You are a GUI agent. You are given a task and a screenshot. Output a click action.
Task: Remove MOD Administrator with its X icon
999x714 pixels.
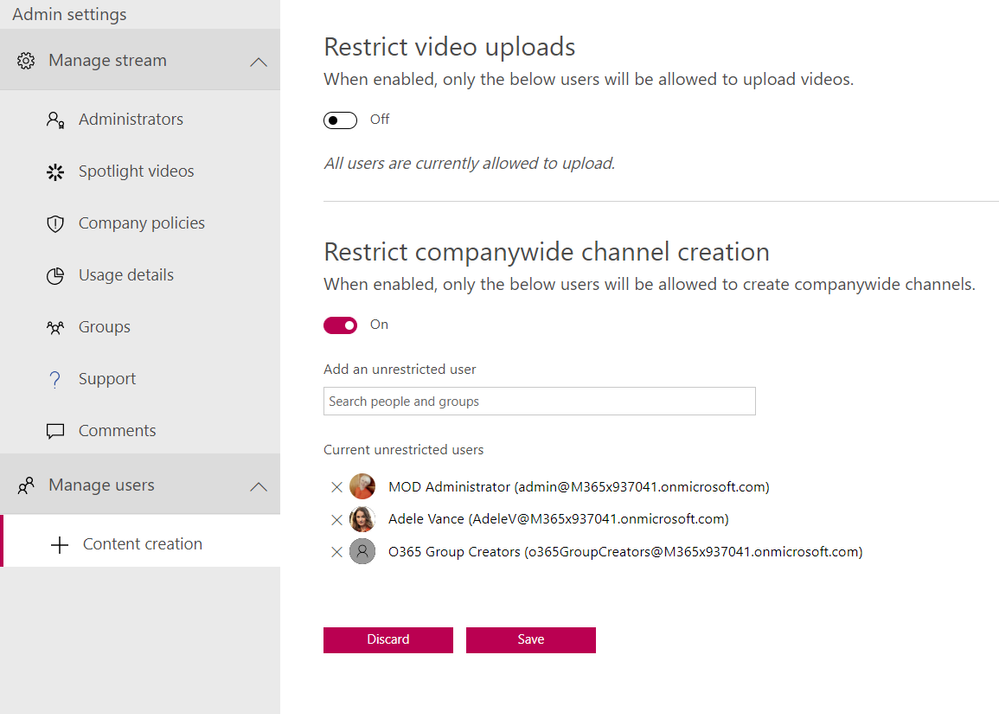pos(336,486)
